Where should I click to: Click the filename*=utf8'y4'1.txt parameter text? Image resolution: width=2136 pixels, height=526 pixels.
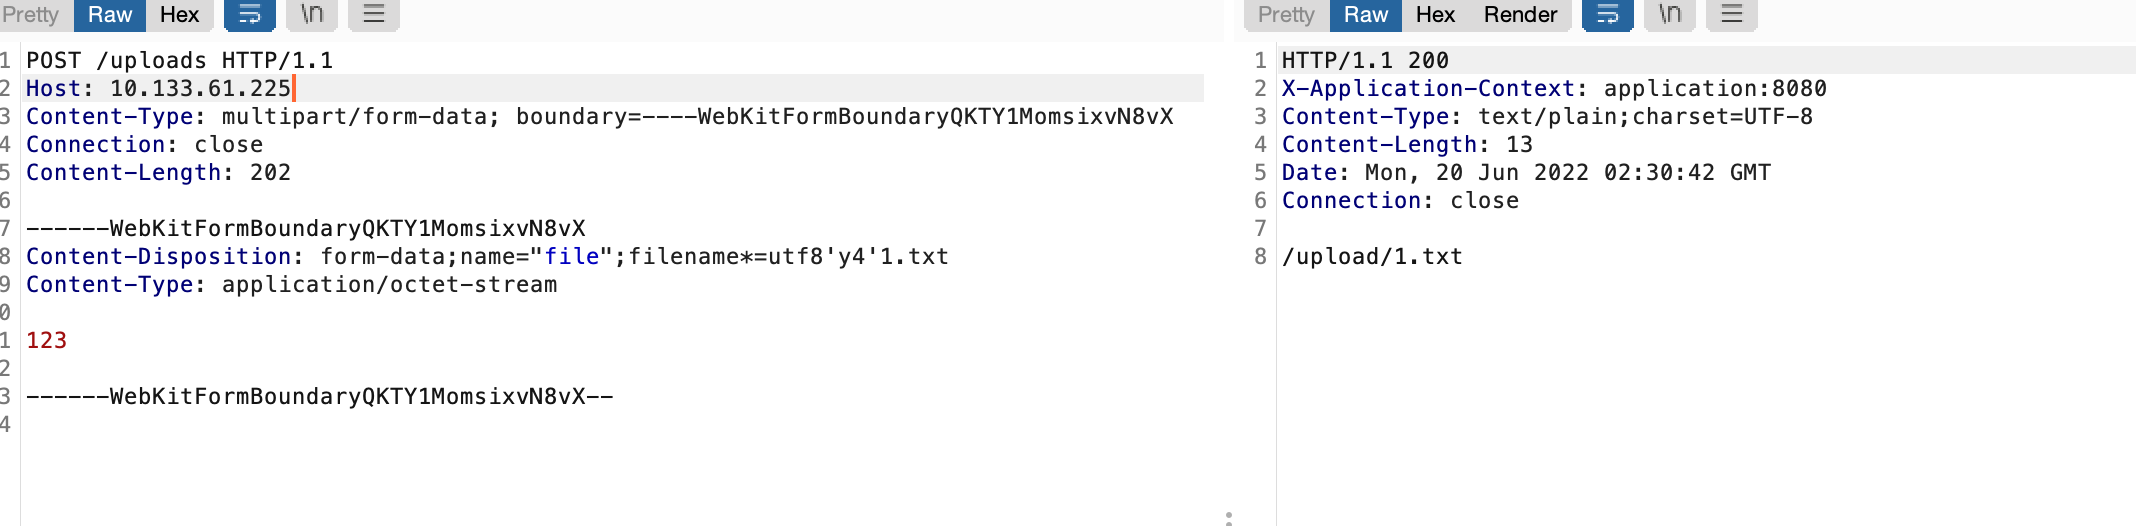click(788, 257)
